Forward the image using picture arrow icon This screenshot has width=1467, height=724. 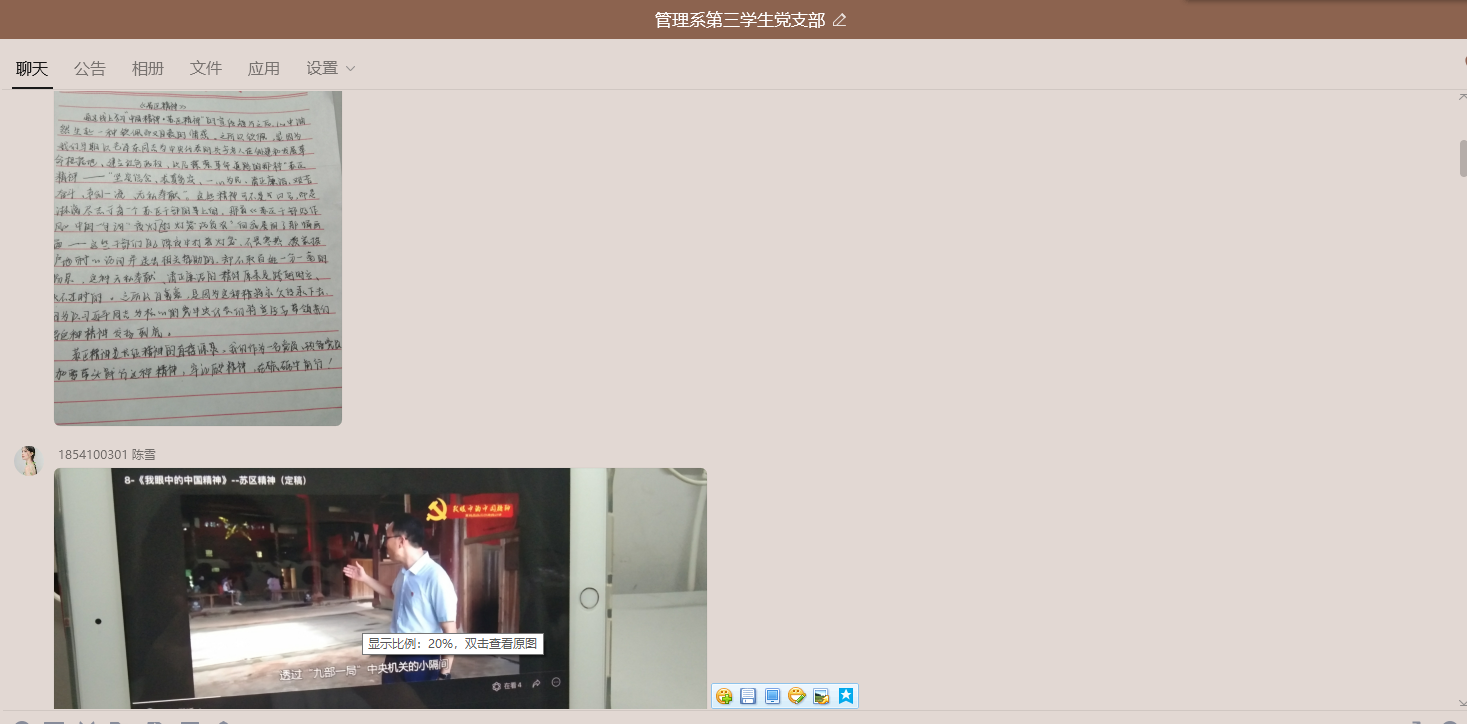[821, 696]
